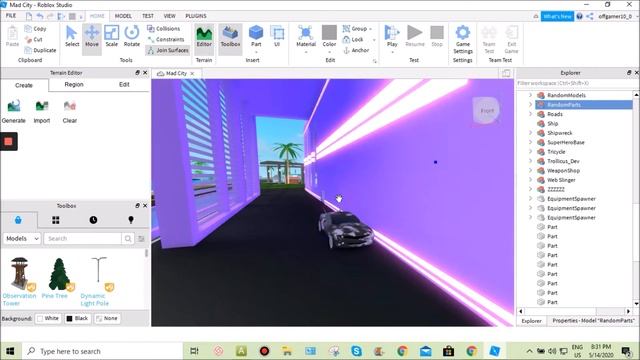Screen dimensions: 640x360
Task: Open Toolbox search filter options
Action: point(141,238)
